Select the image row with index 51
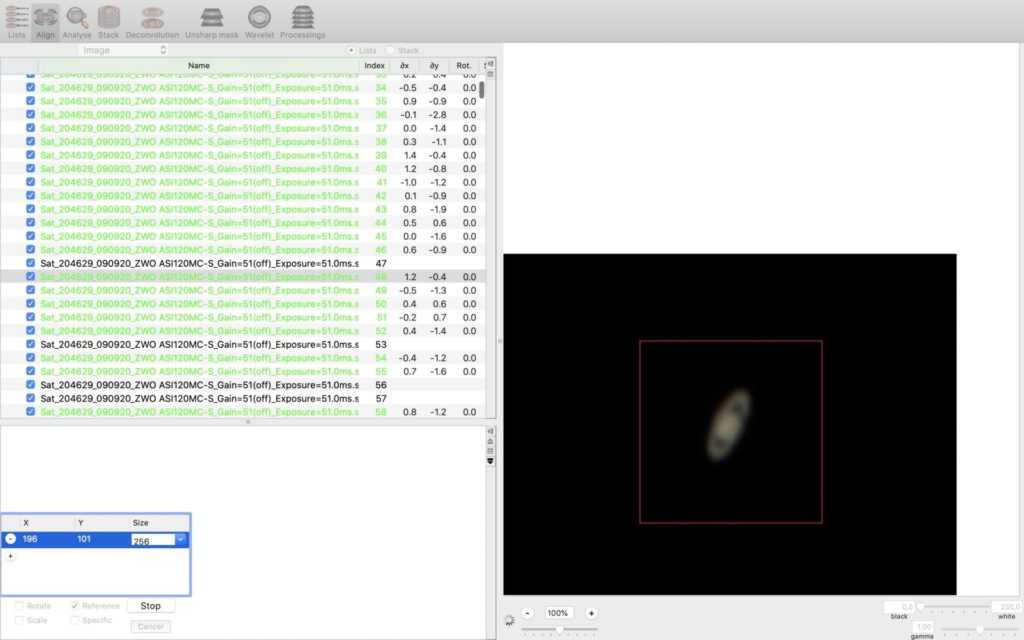Image resolution: width=1024 pixels, height=640 pixels. [242, 317]
